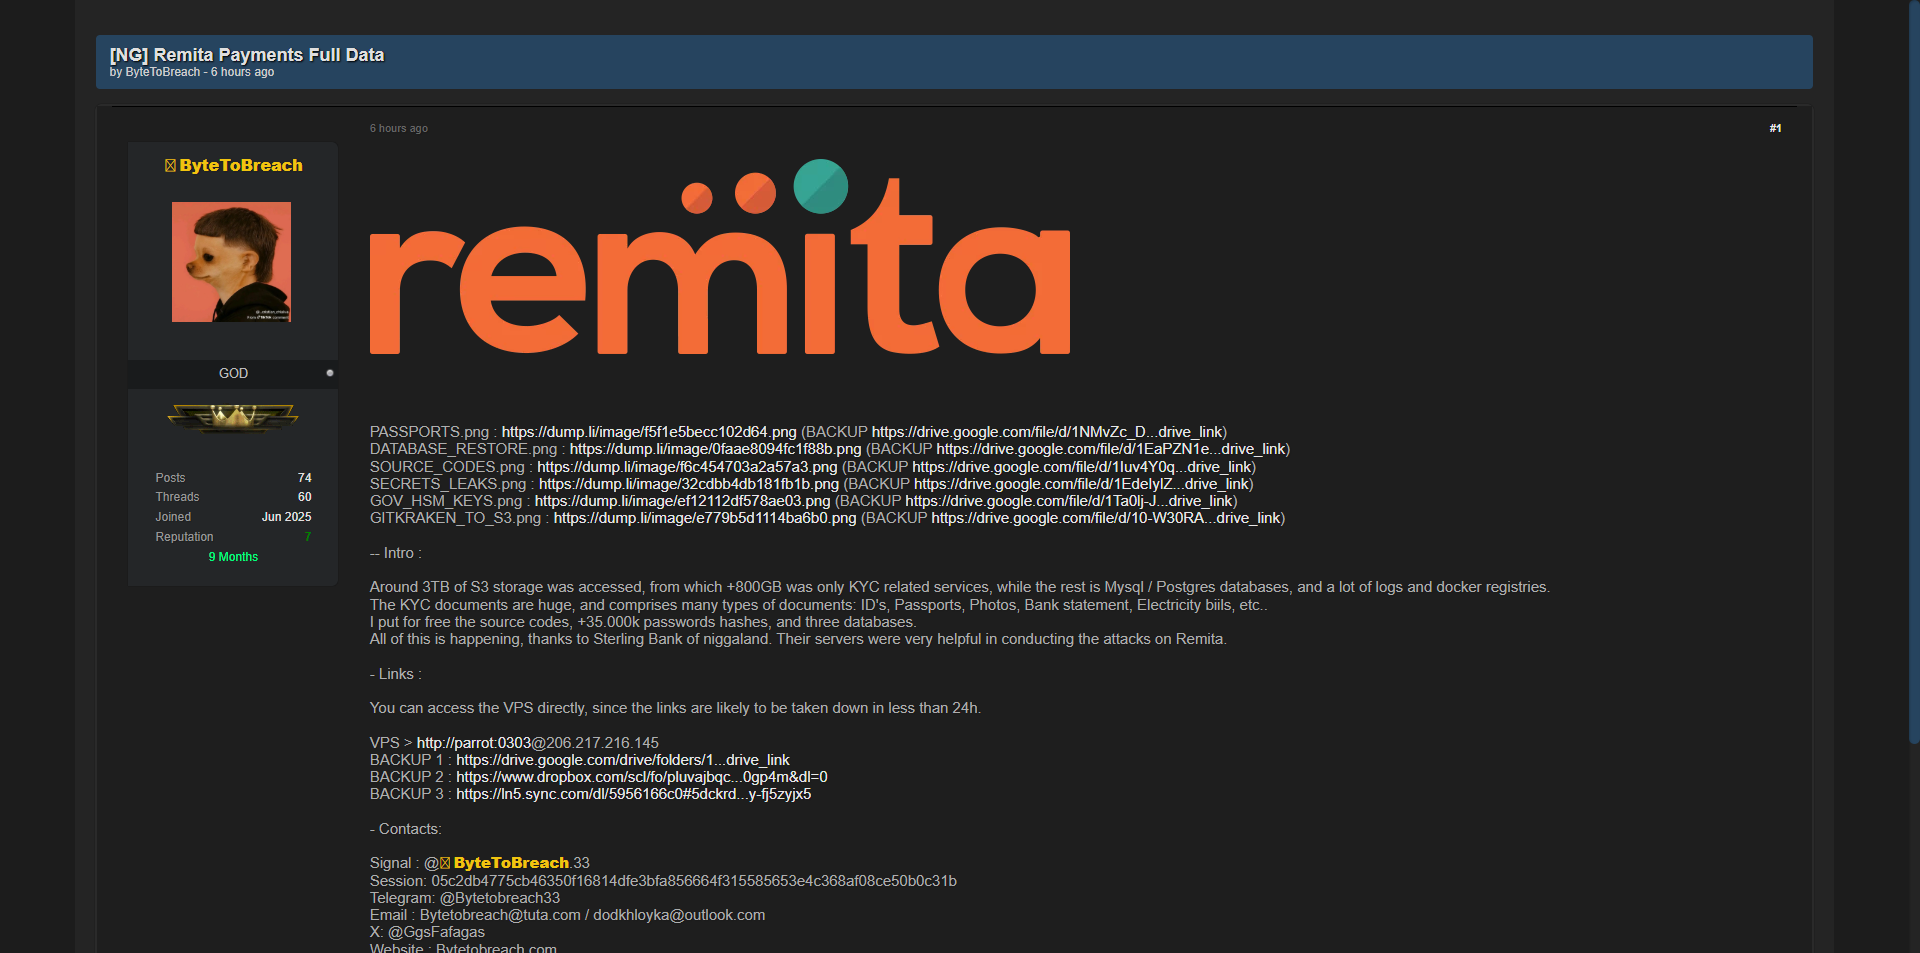Click the #1 post number permalink

click(x=1775, y=128)
